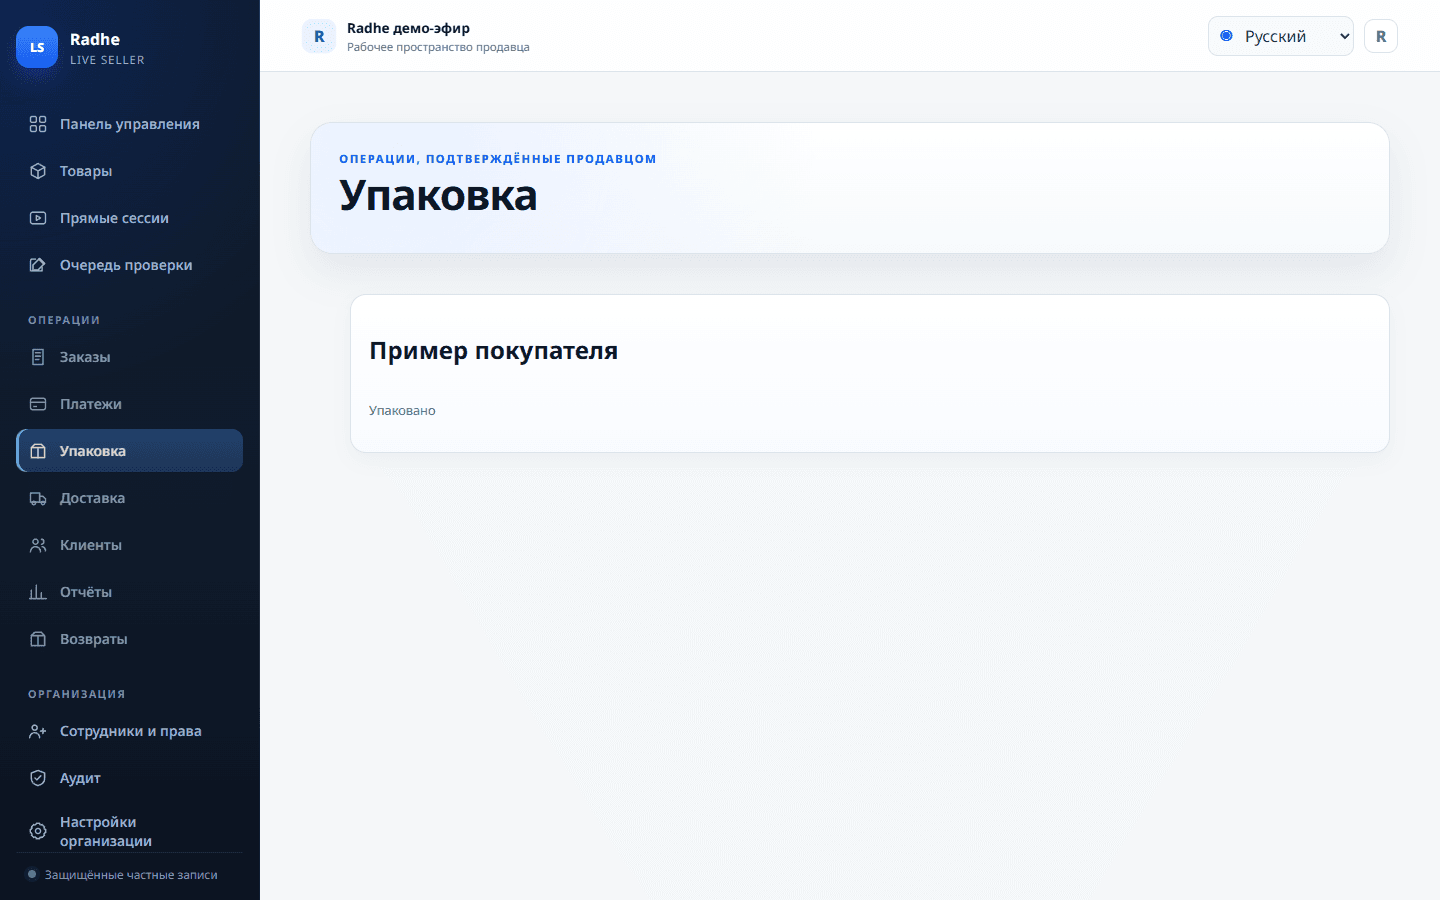
Task: Go to the Аудит page
Action: click(x=130, y=778)
